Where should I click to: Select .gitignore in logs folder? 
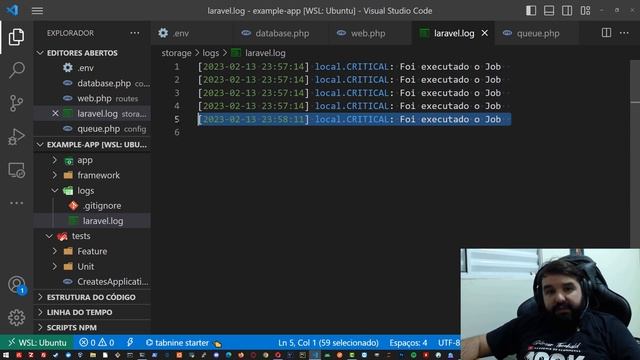92,206
